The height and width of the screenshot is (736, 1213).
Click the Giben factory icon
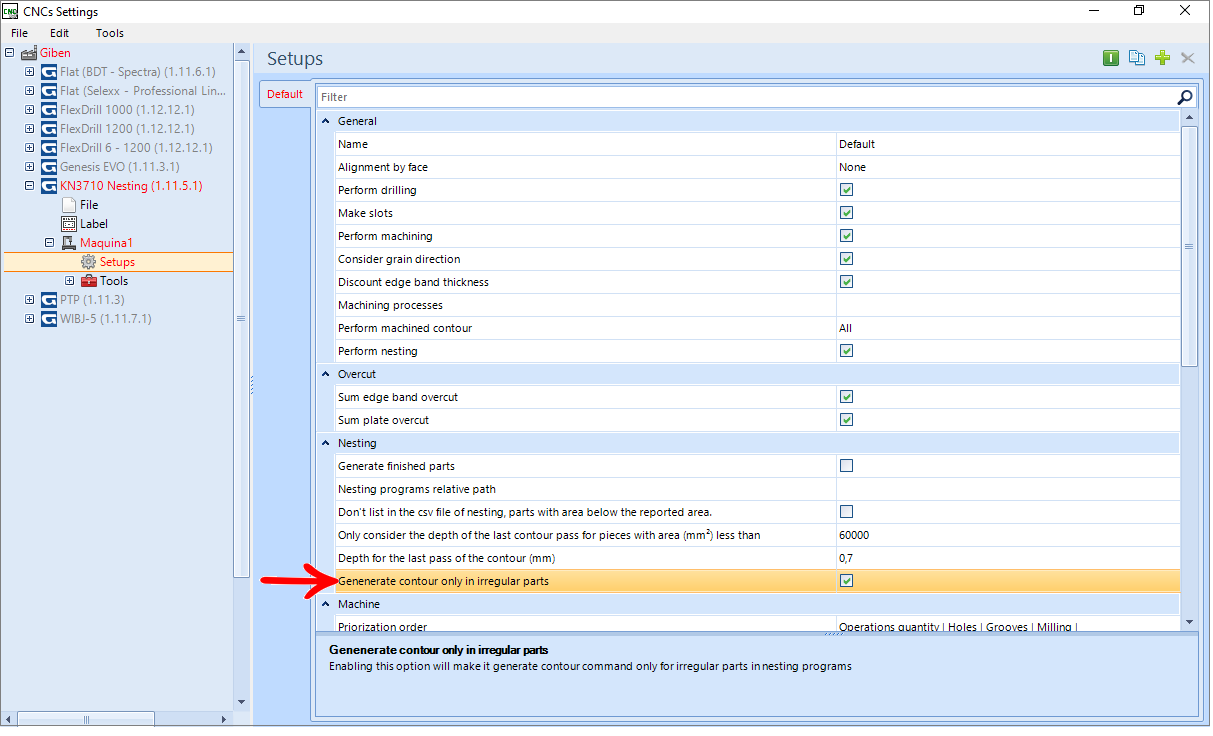coord(29,53)
